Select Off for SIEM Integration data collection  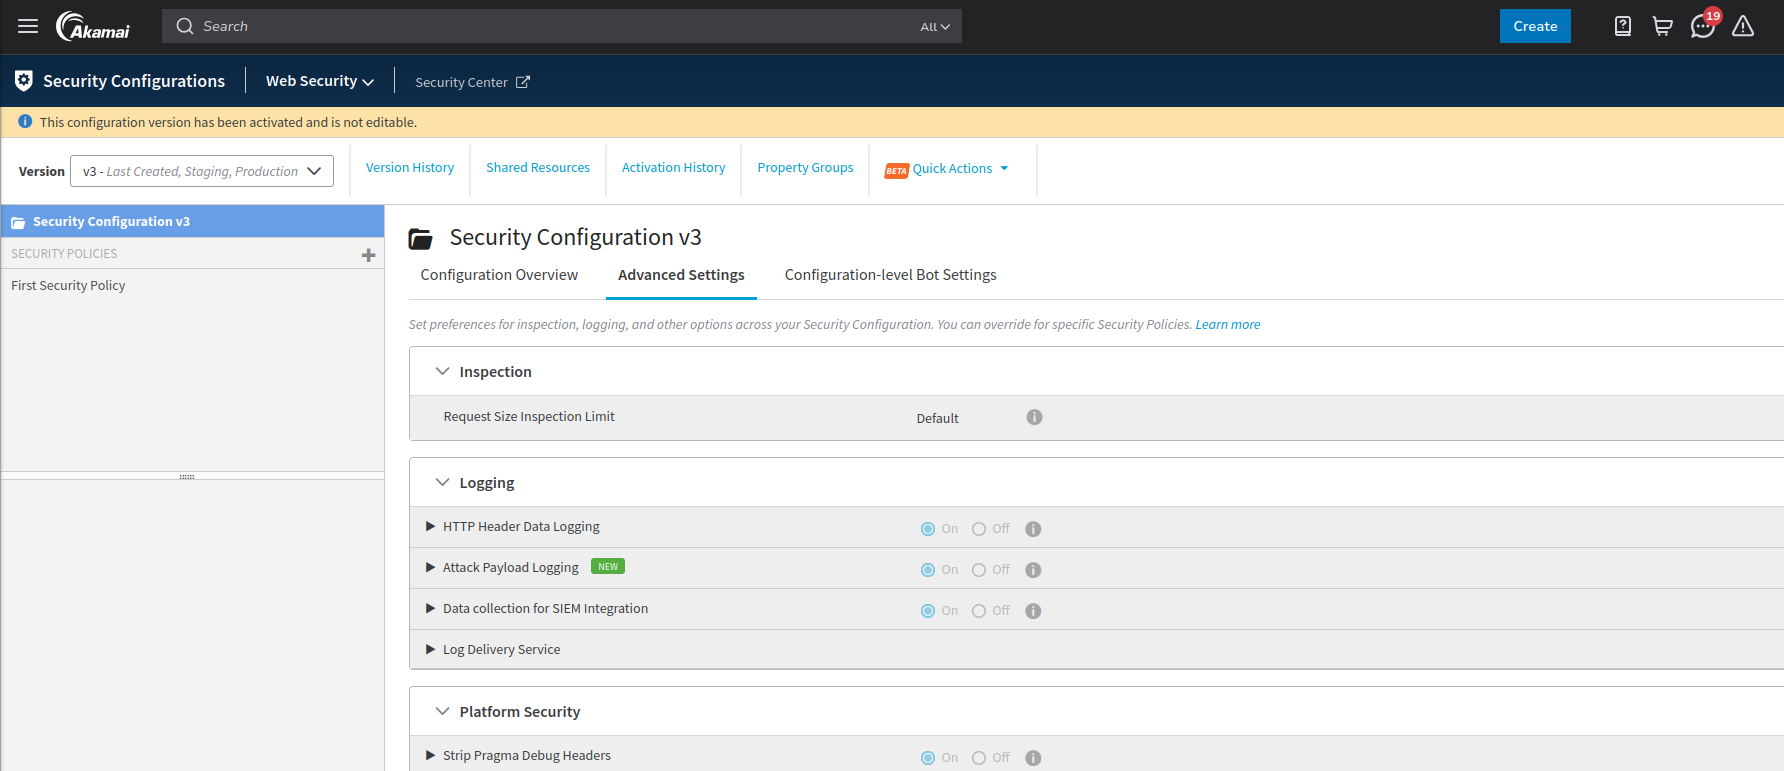[x=979, y=611]
